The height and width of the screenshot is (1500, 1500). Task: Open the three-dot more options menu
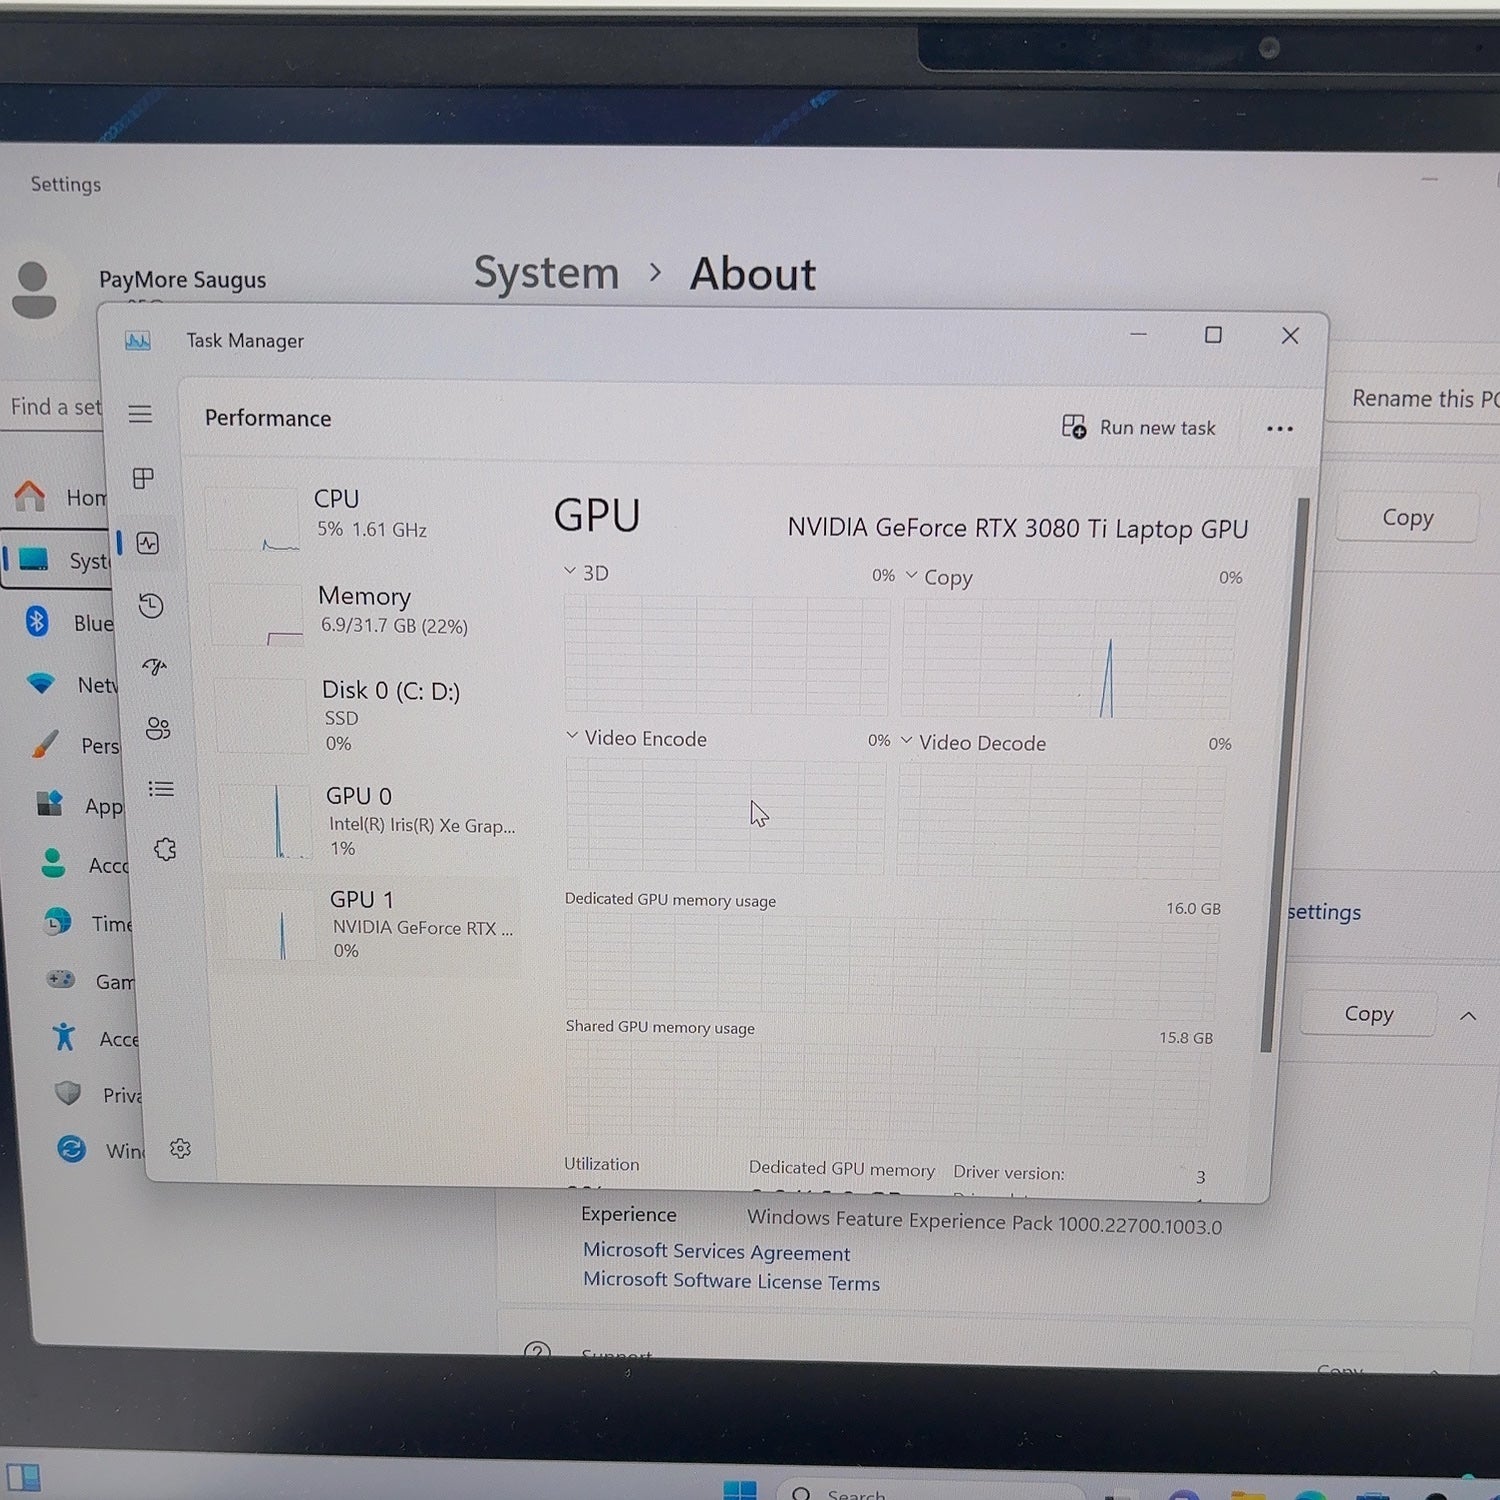pos(1280,429)
